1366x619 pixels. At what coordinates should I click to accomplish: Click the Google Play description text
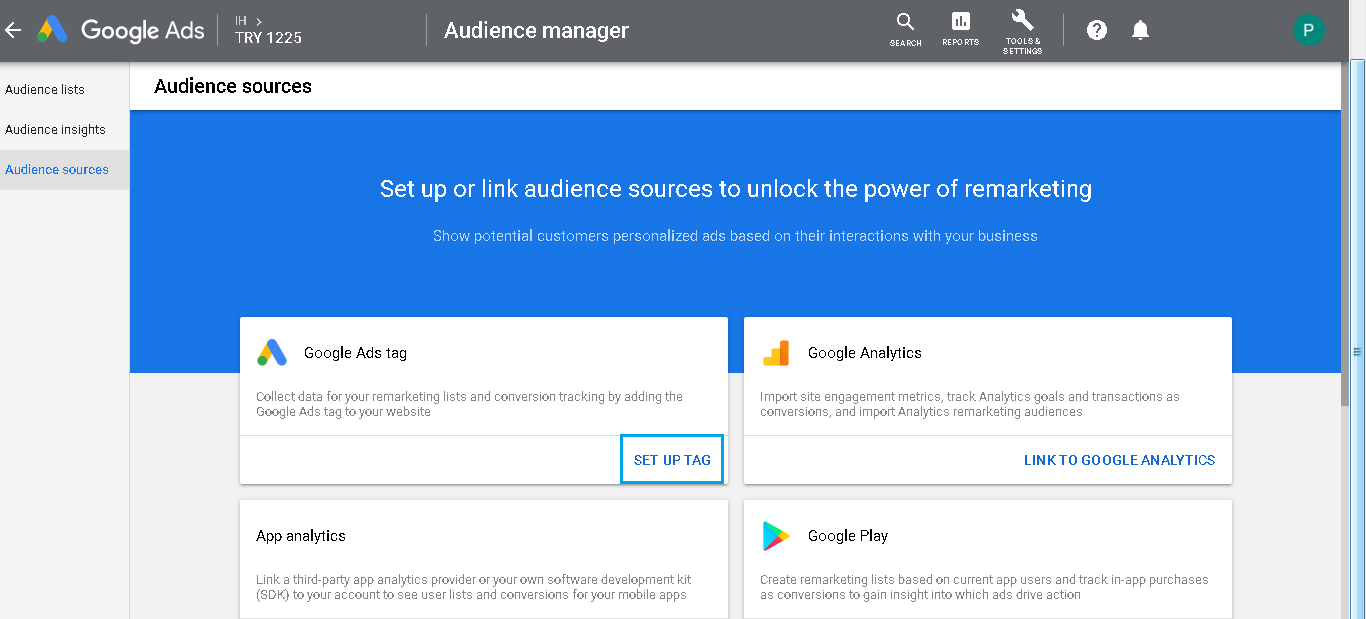click(x=984, y=587)
